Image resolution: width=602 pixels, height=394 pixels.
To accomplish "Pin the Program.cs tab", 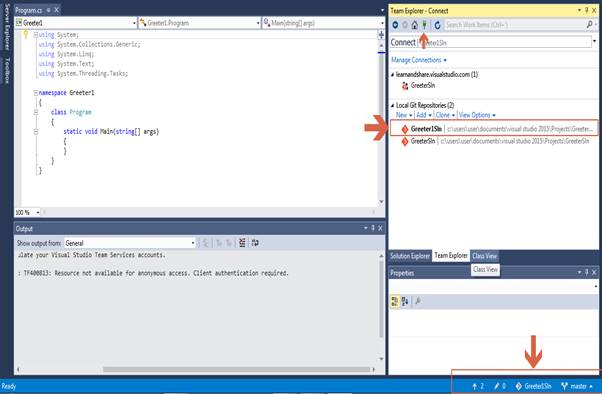I will [x=48, y=10].
